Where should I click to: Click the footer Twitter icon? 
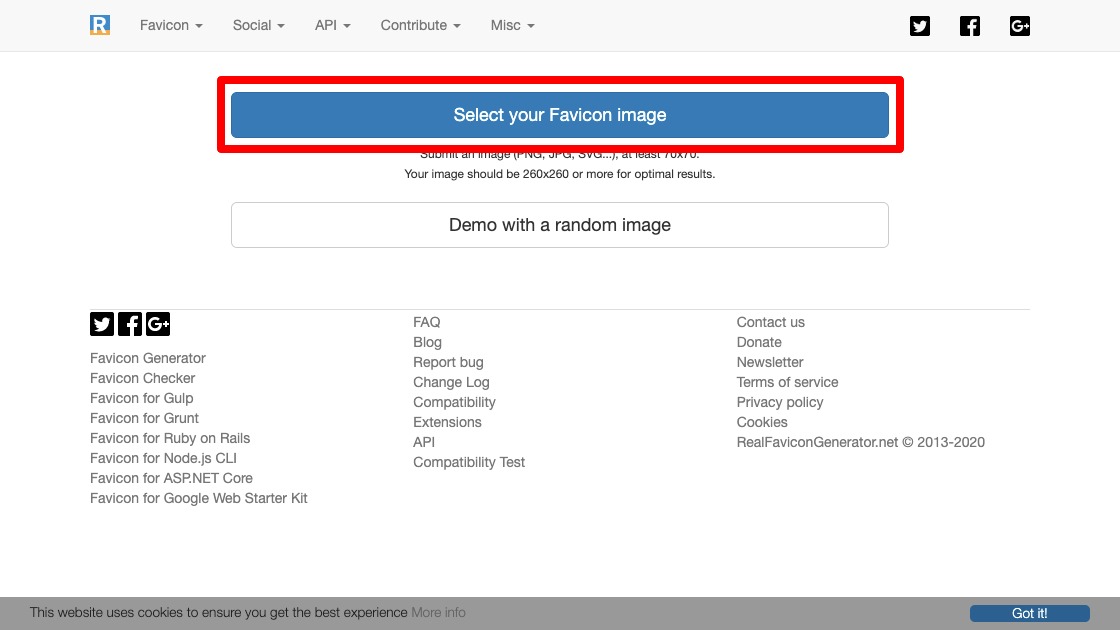[102, 323]
